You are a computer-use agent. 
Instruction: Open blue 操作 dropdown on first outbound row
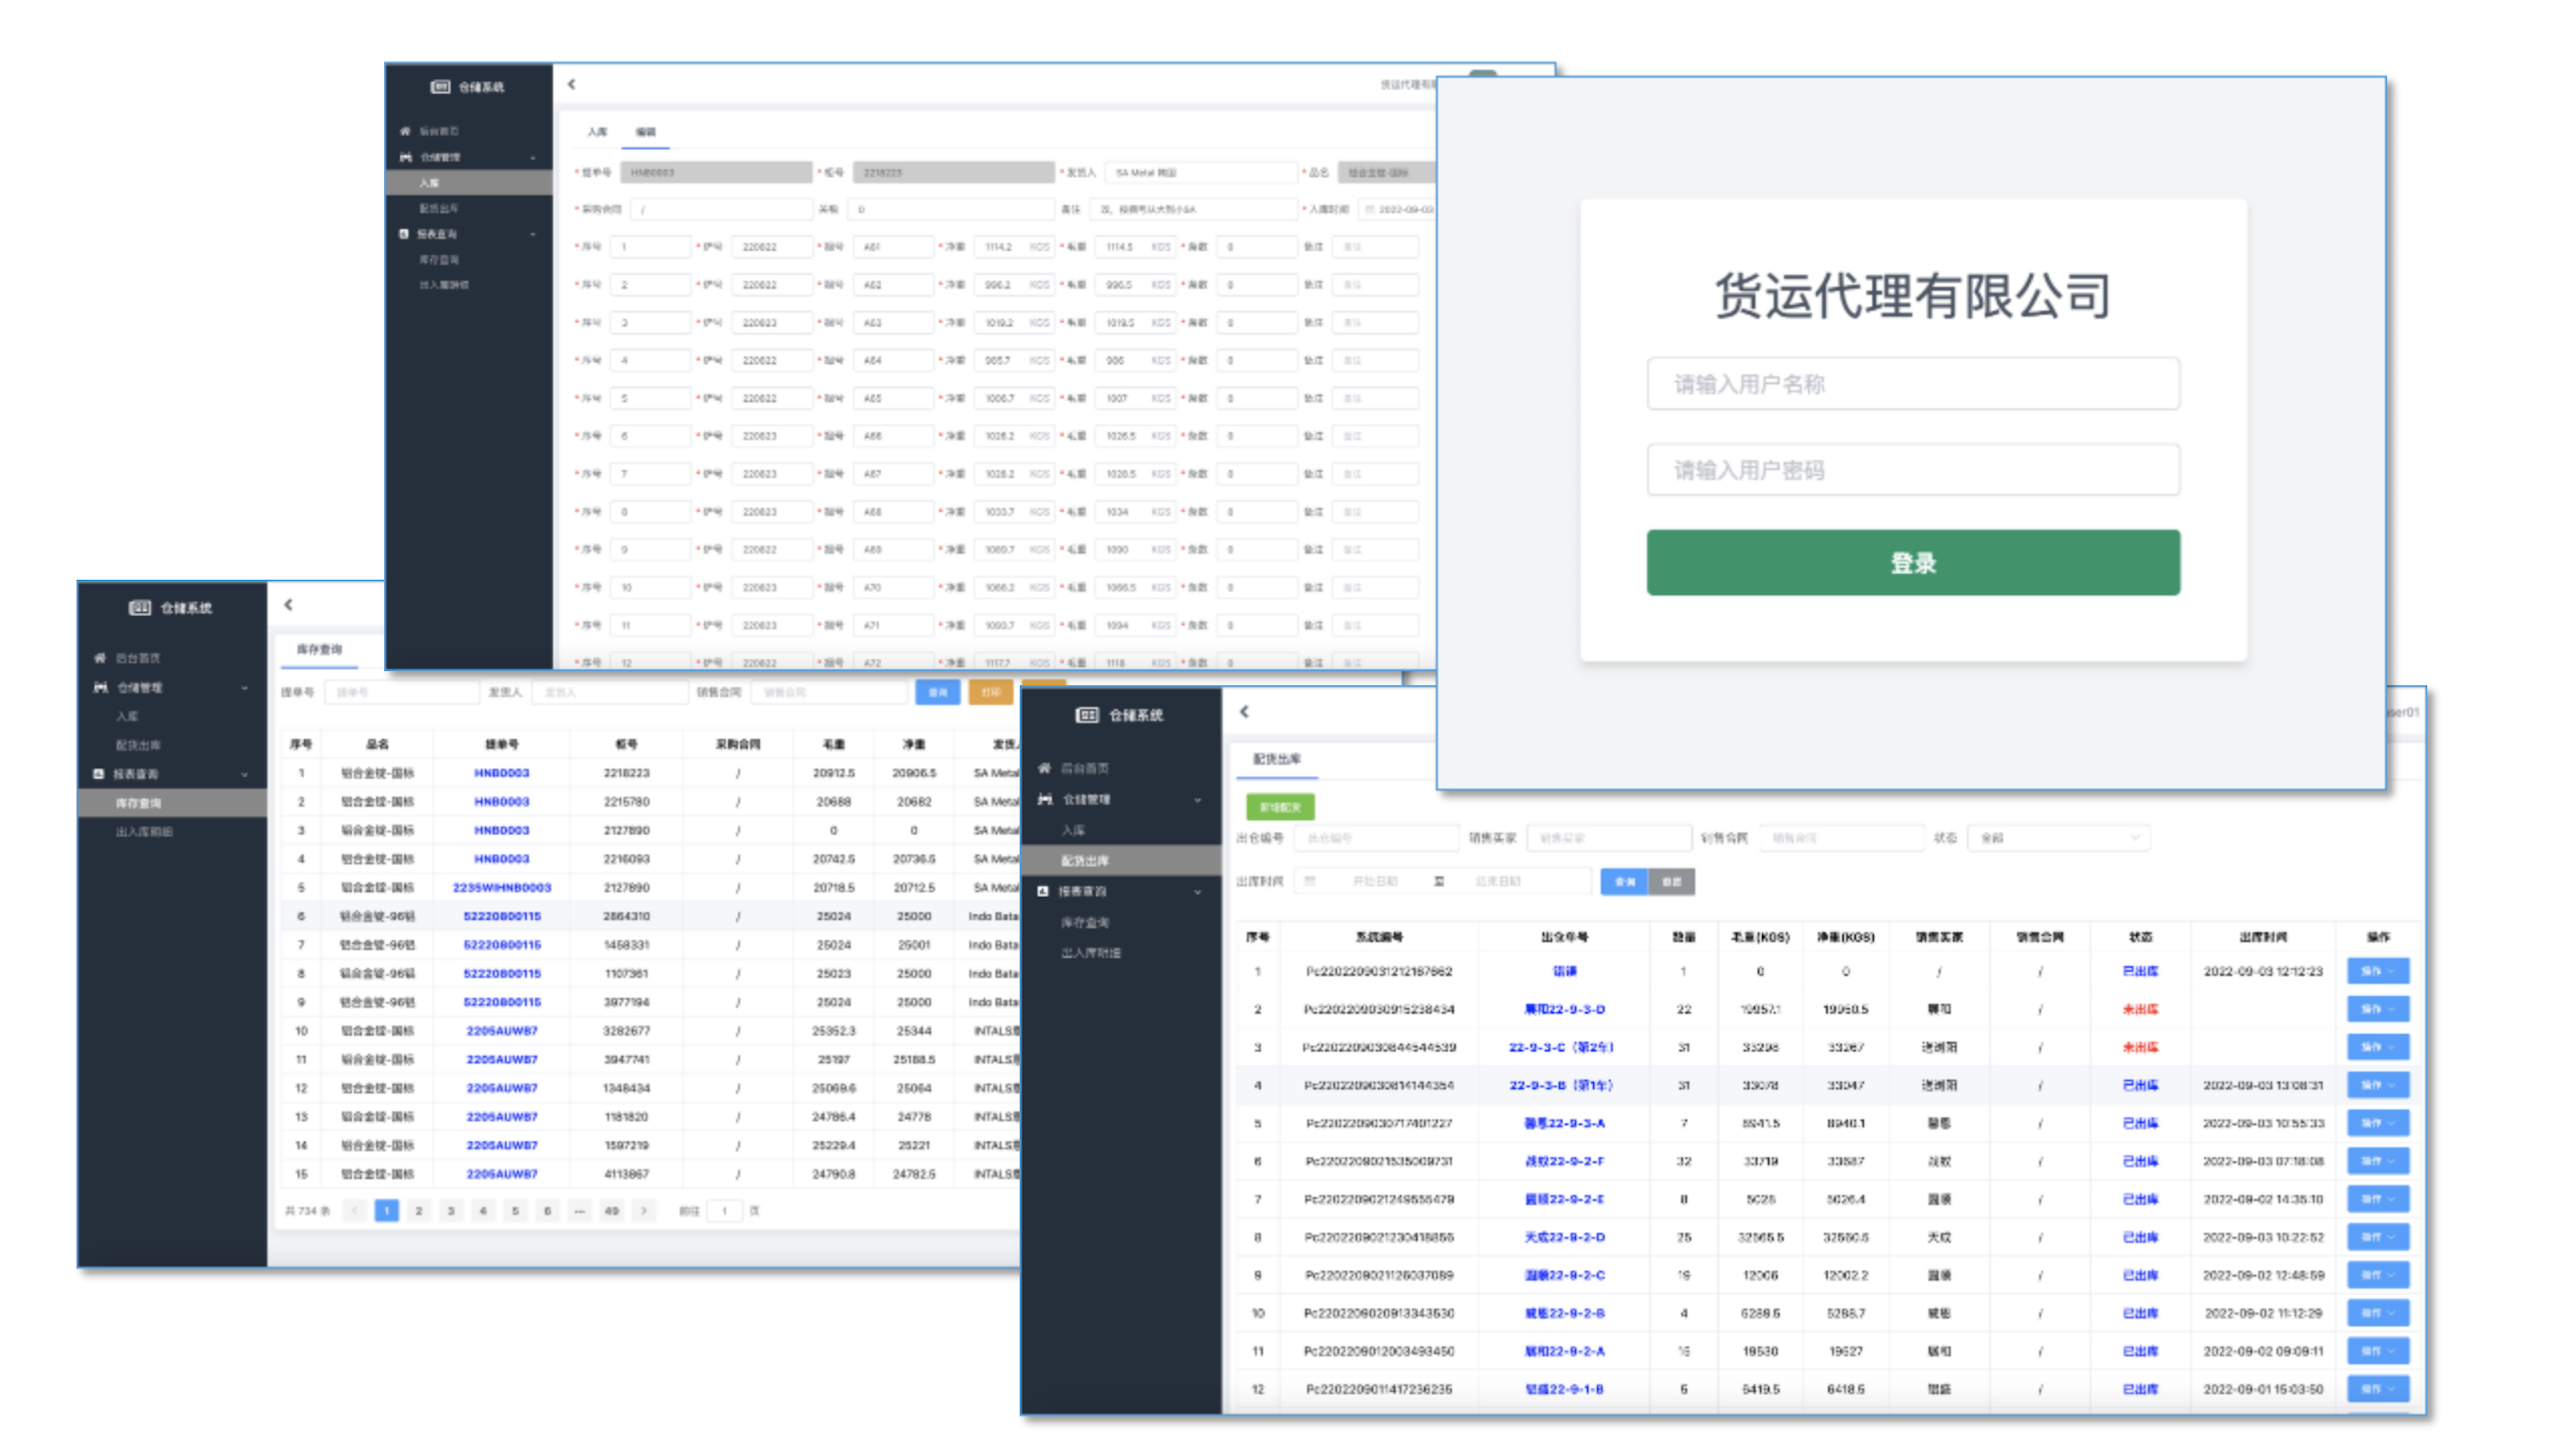point(2377,971)
